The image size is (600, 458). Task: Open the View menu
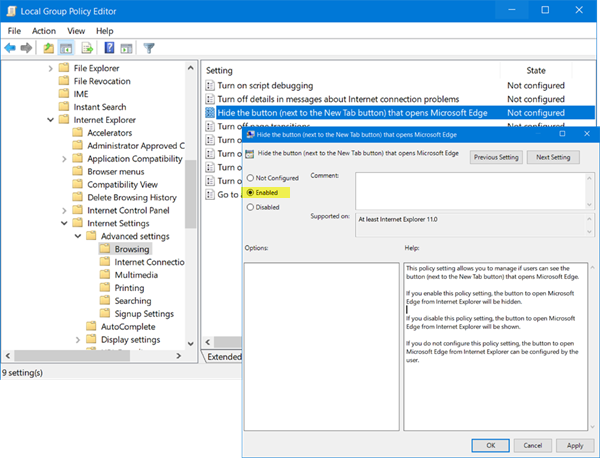coord(76,31)
